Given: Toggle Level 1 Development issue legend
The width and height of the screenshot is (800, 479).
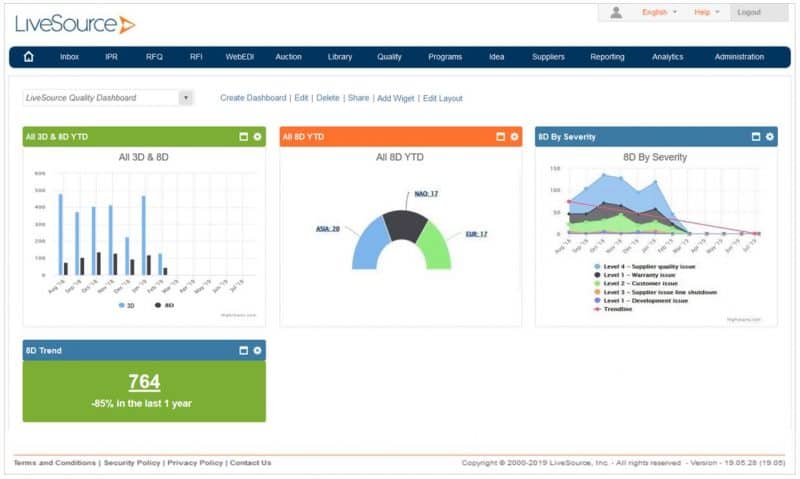Looking at the screenshot, I should [641, 300].
